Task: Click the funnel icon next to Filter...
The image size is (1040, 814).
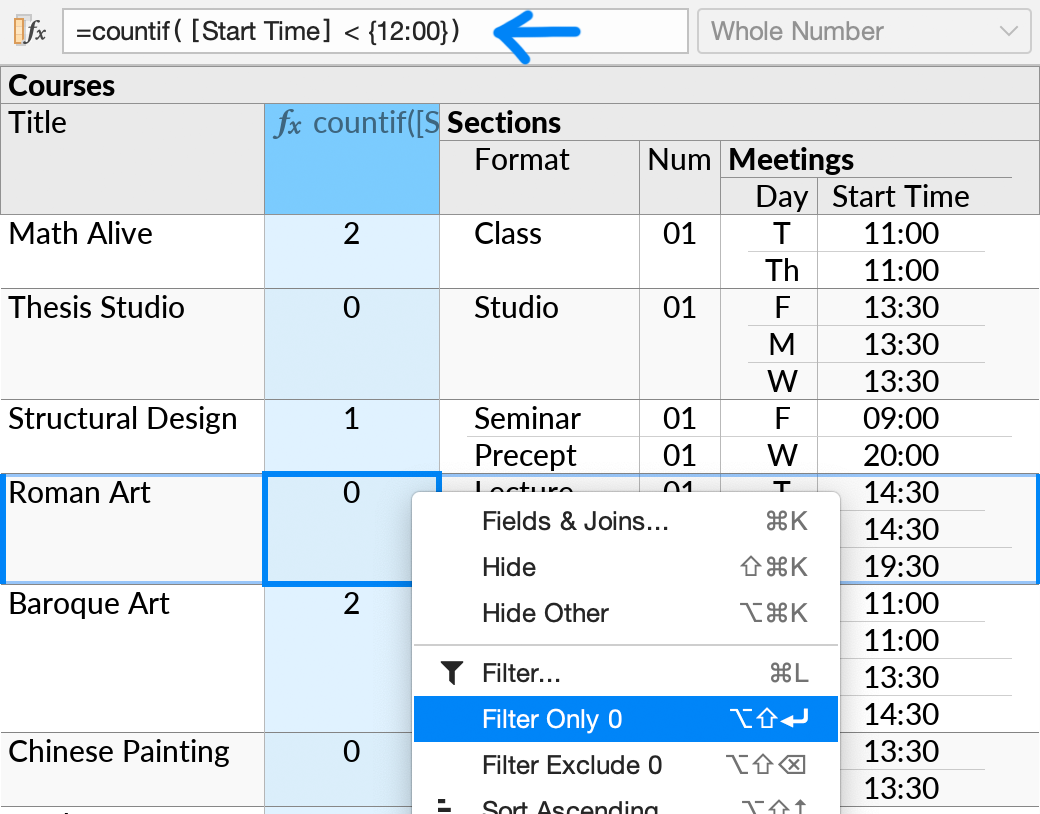Action: coord(452,673)
